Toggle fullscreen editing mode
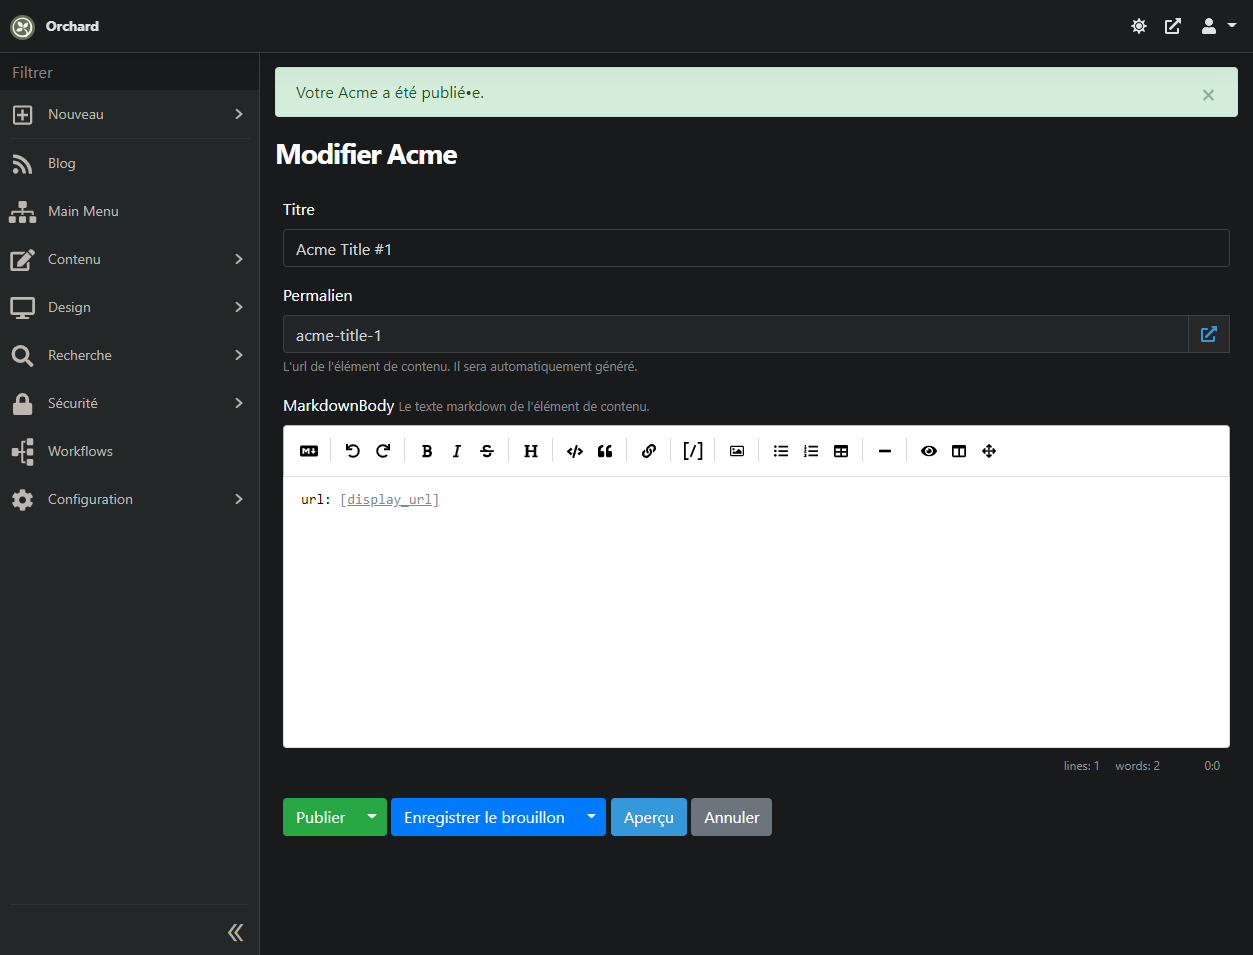 point(989,451)
